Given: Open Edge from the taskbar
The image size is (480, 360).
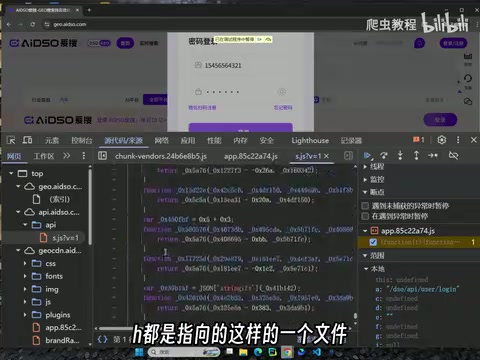Looking at the screenshot, I should 258,352.
